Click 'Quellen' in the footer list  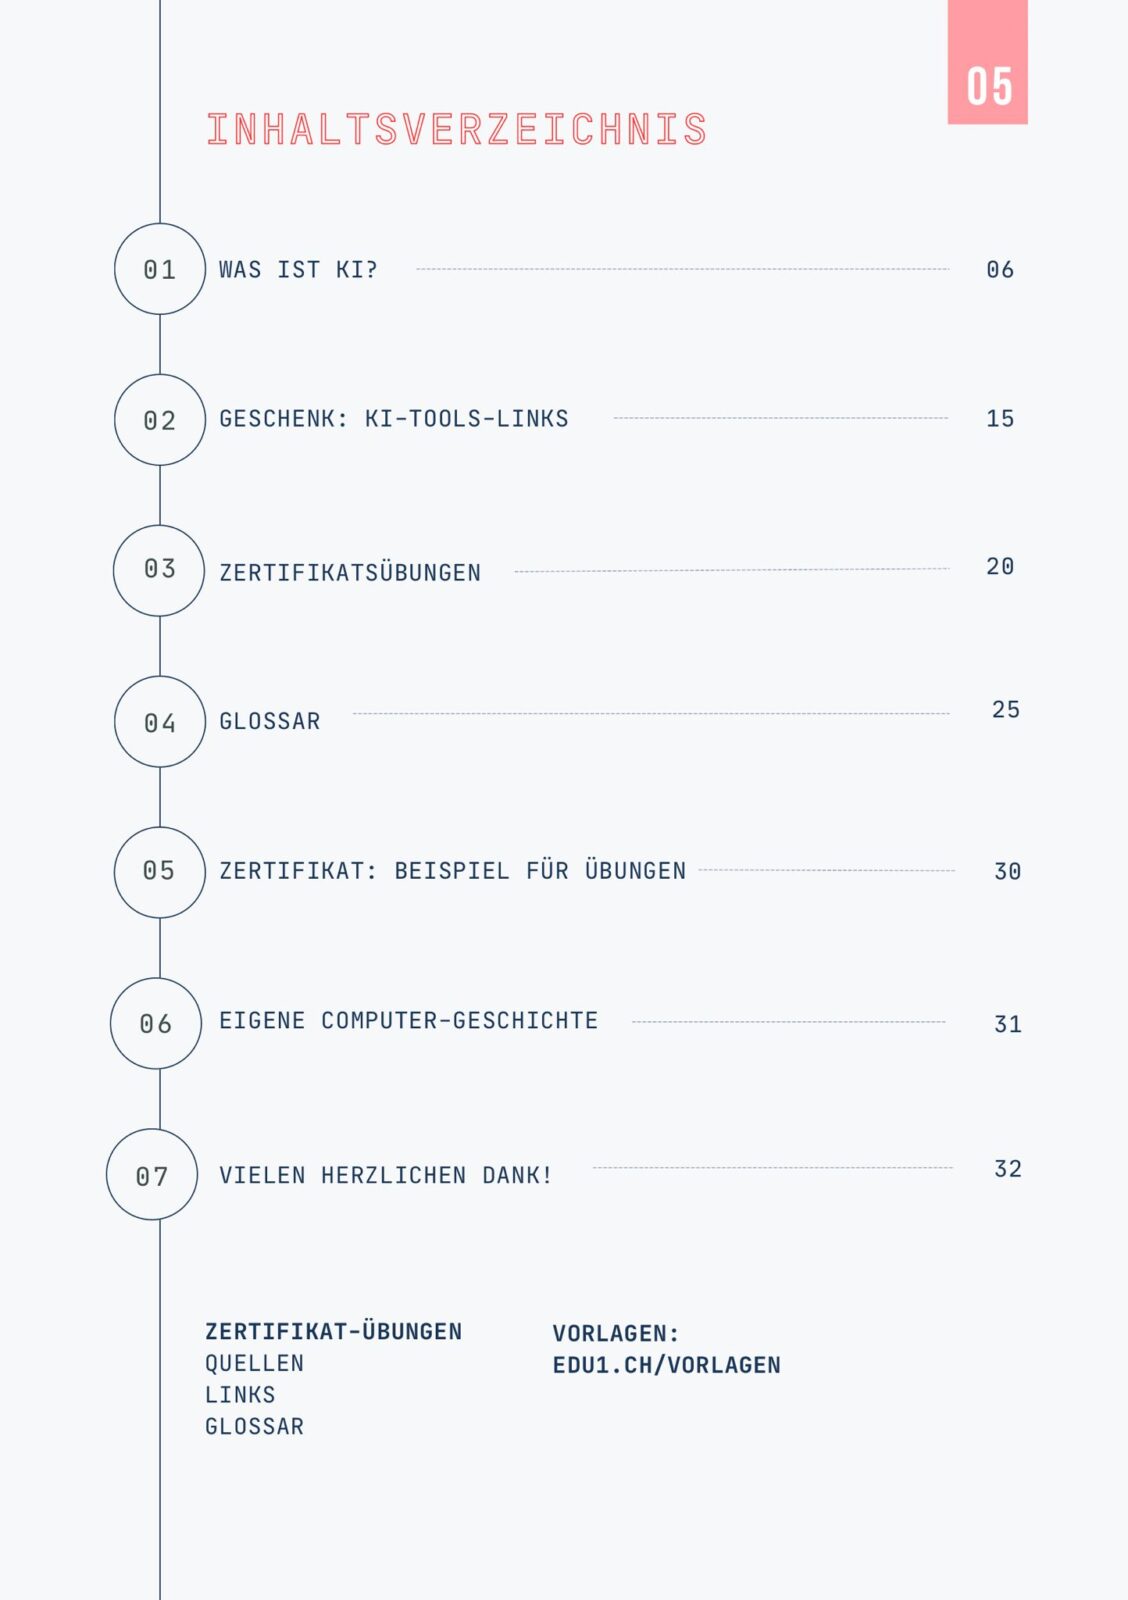(254, 1363)
